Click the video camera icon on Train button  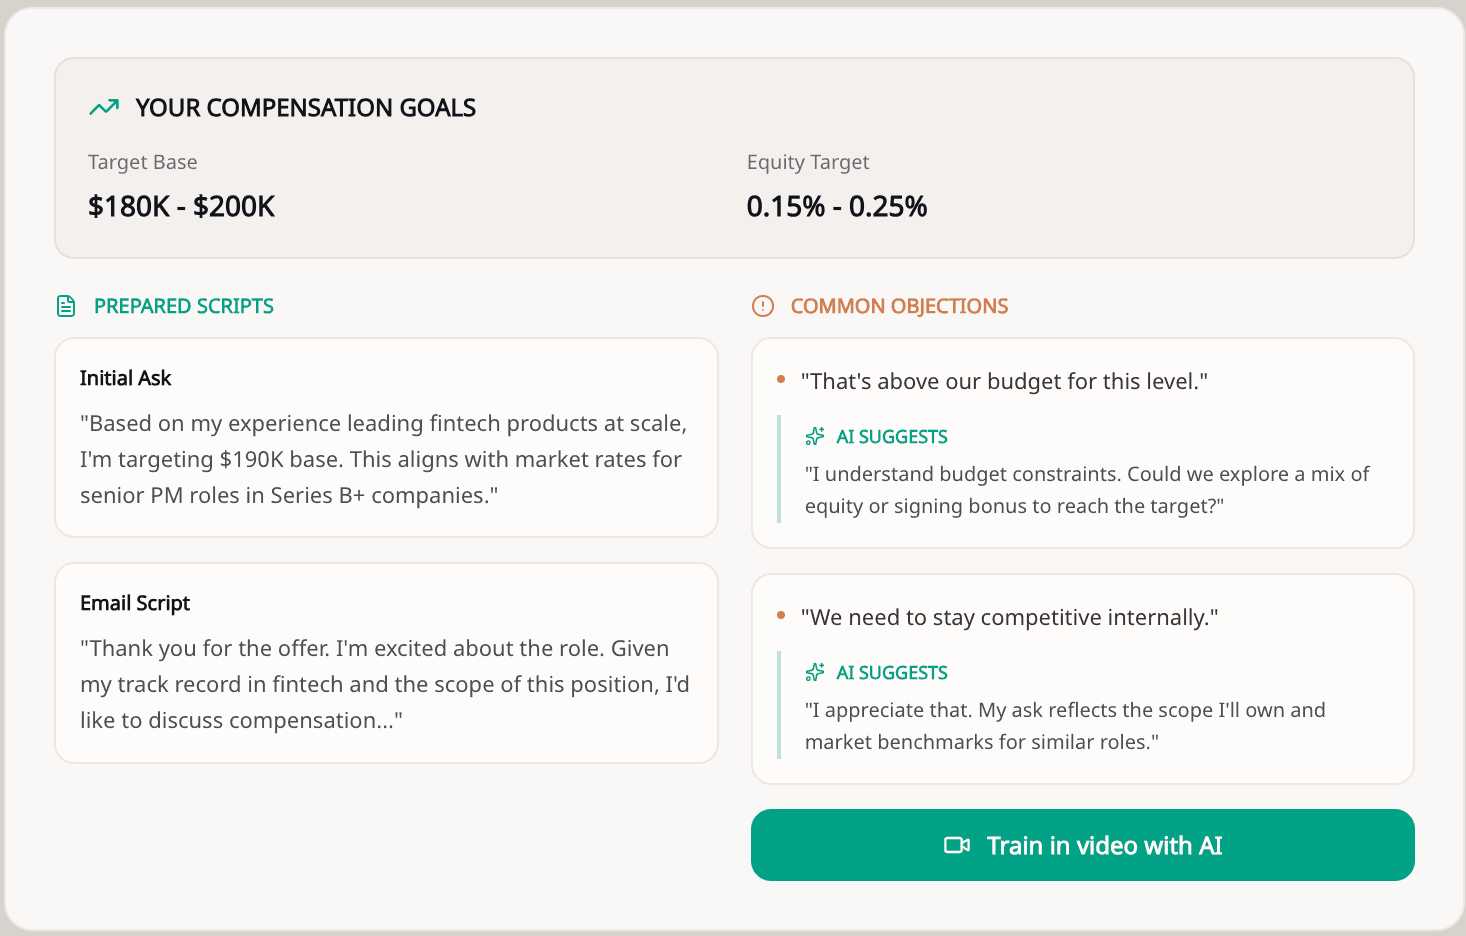point(957,845)
